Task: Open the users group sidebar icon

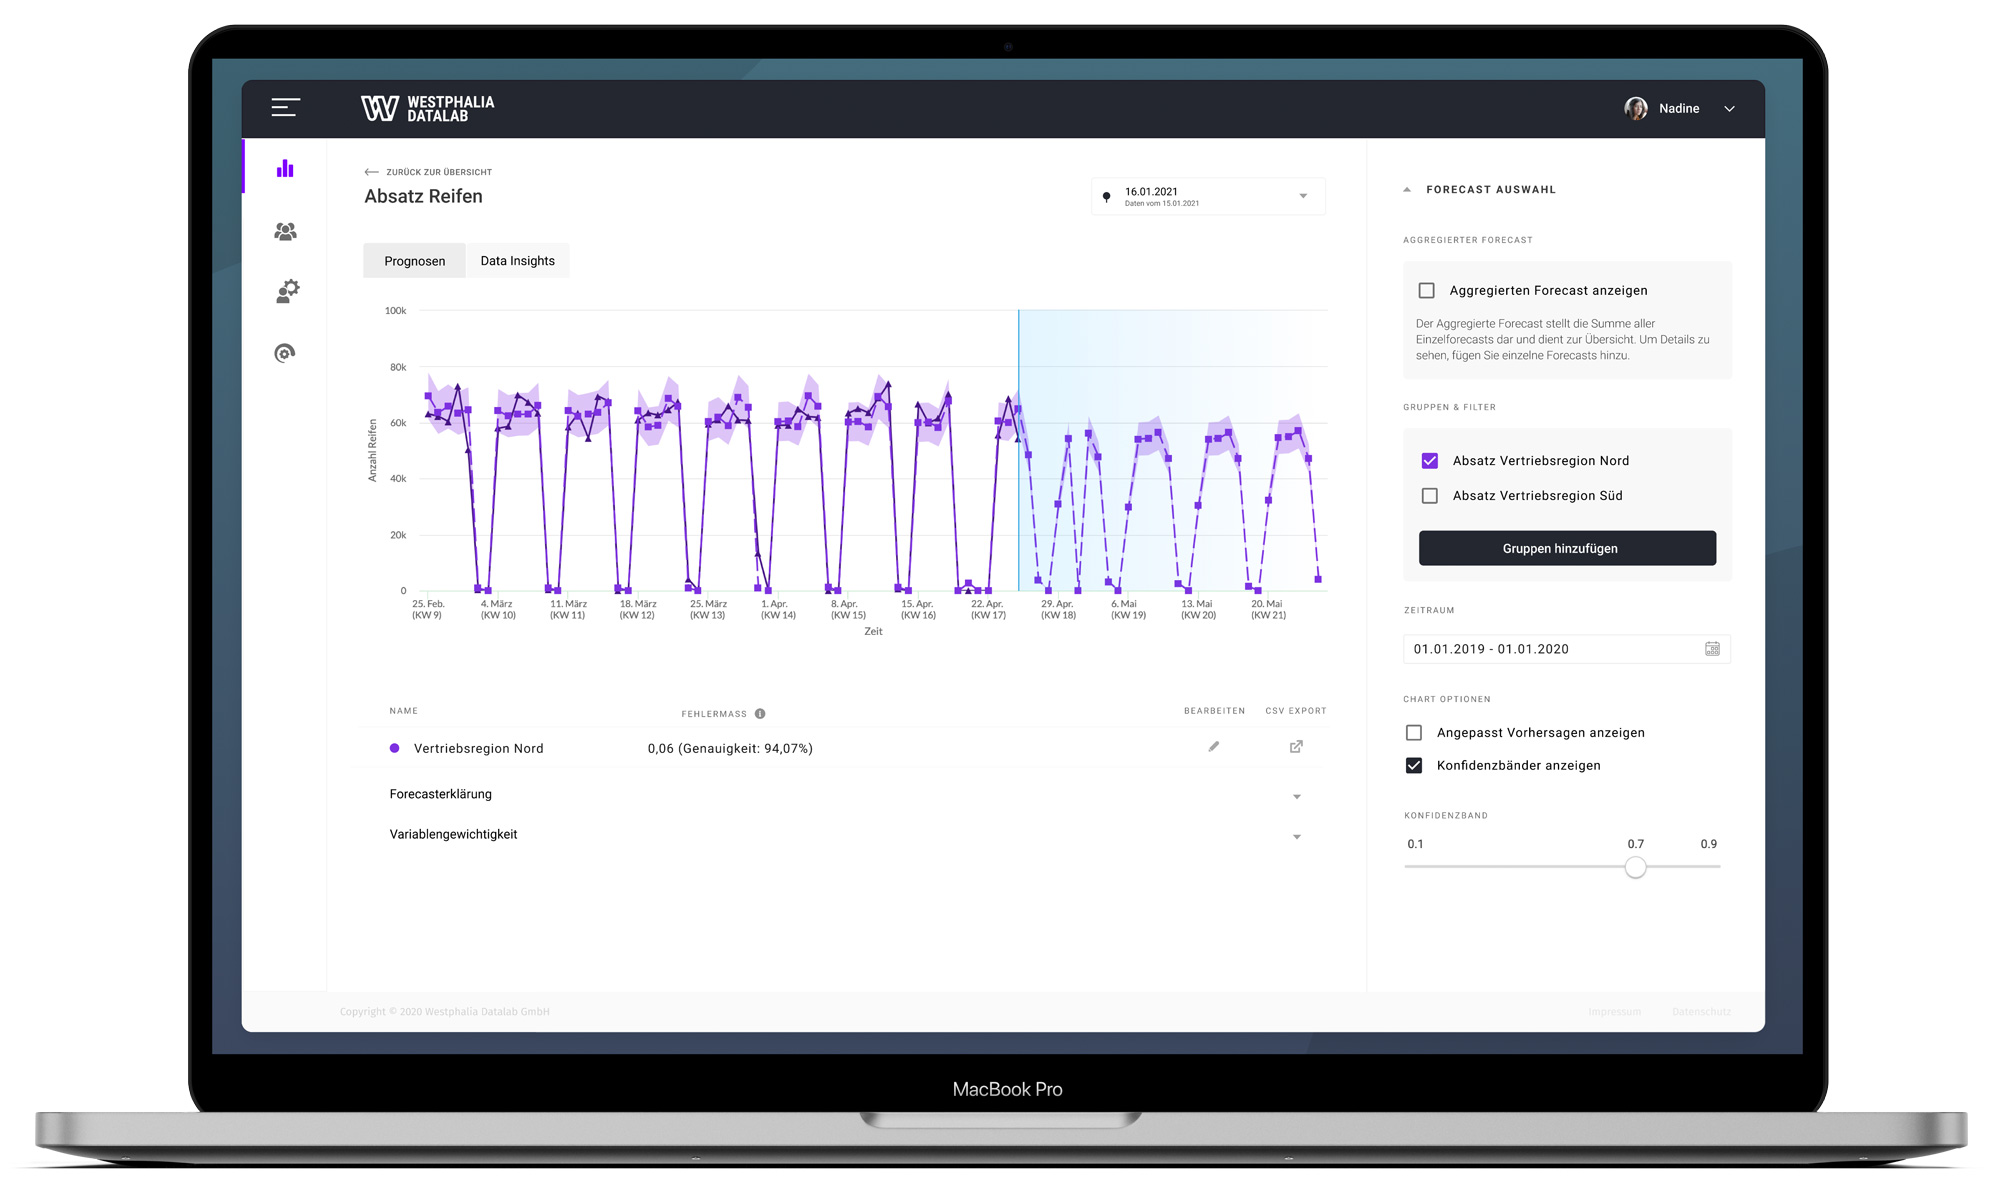Action: pyautogui.click(x=285, y=231)
